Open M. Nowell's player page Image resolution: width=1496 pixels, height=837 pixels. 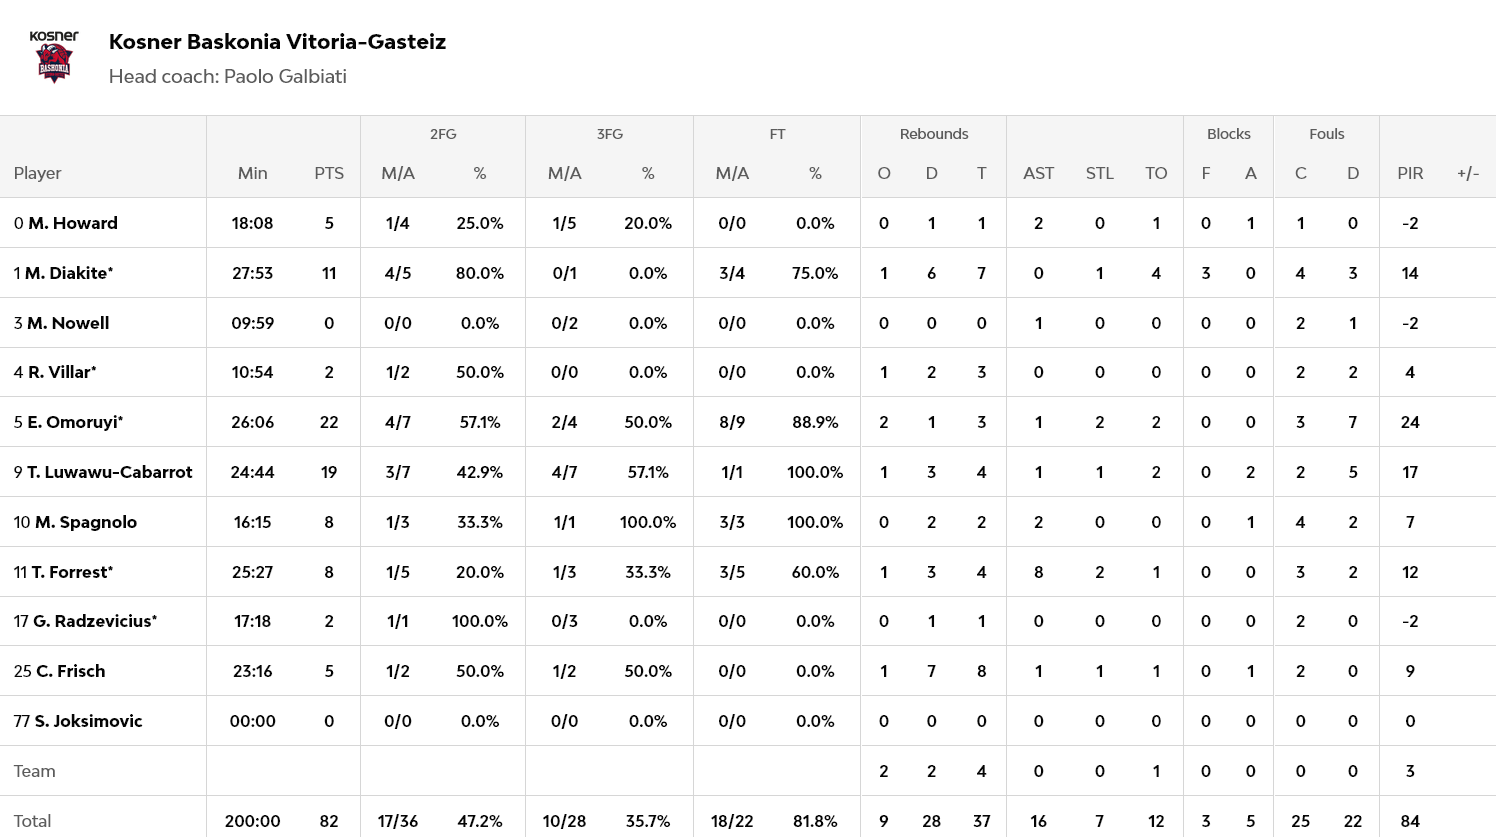point(67,323)
